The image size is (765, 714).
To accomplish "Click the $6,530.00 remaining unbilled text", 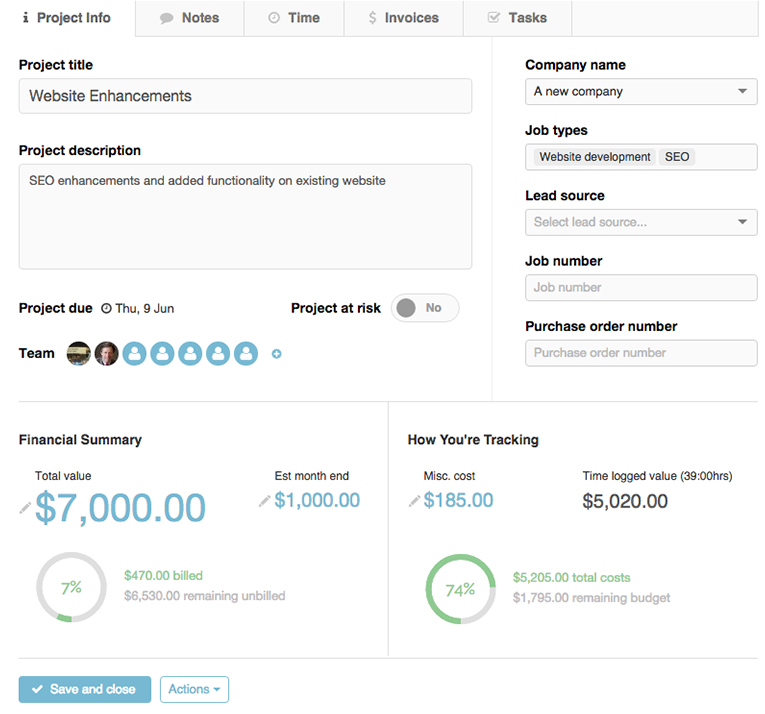I will [x=204, y=596].
